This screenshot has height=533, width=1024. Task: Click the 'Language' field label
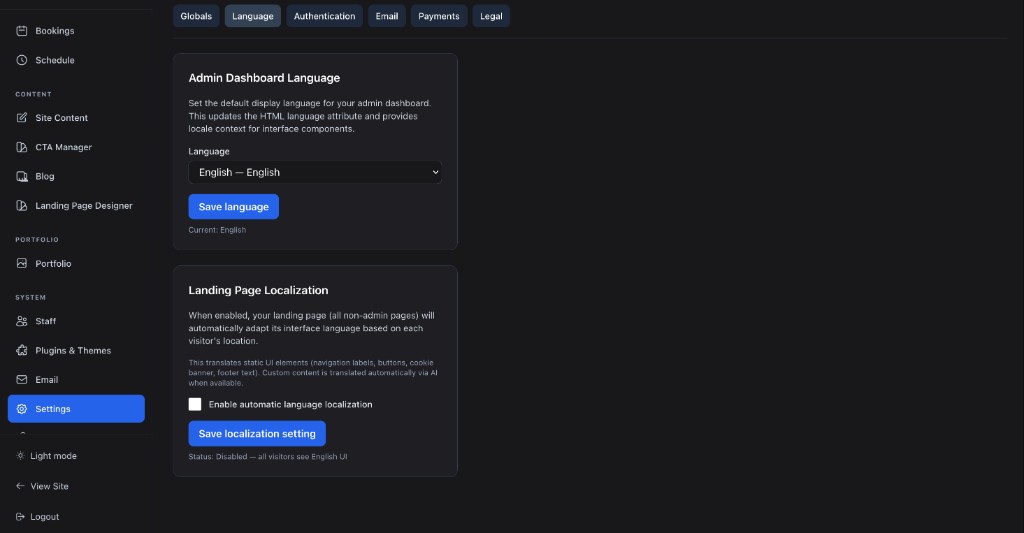coord(209,152)
